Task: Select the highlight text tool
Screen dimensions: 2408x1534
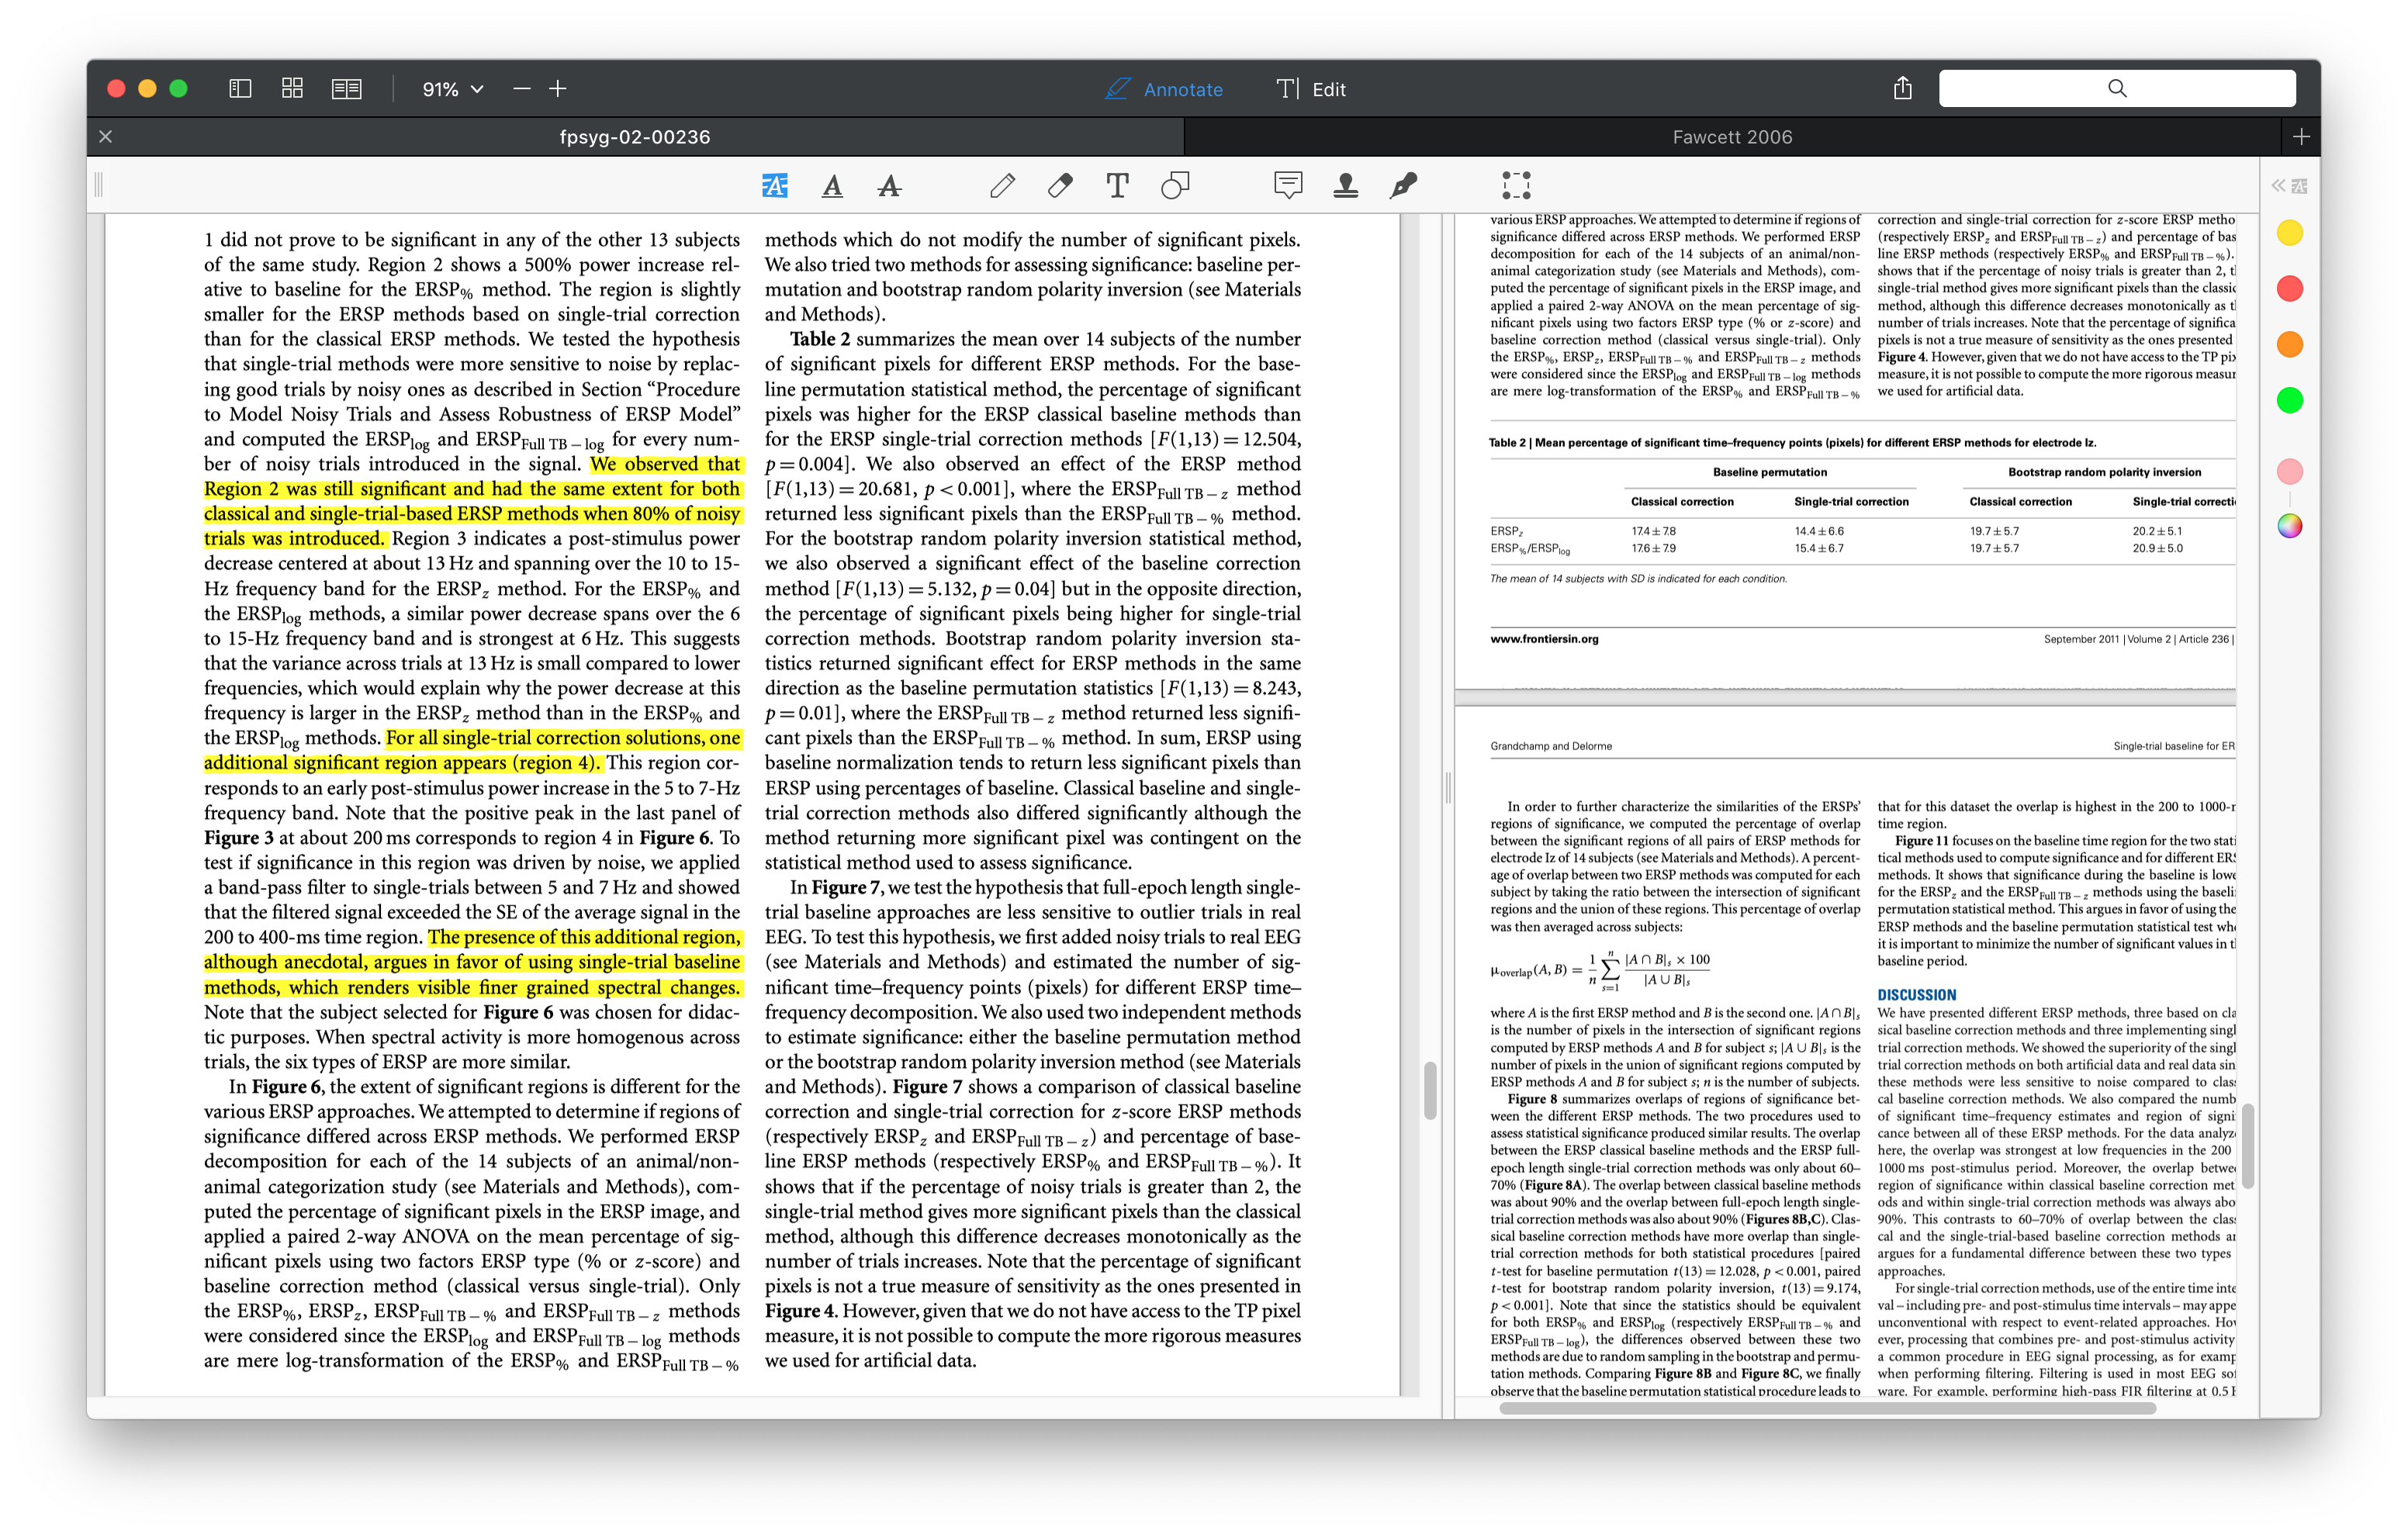Action: tap(775, 185)
